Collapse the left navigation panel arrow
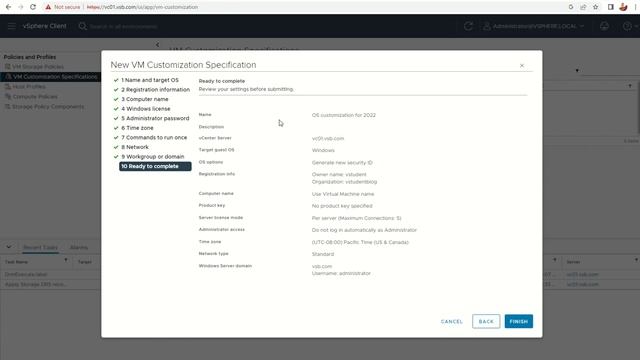Viewport: 640px width, 360px height. tap(158, 44)
